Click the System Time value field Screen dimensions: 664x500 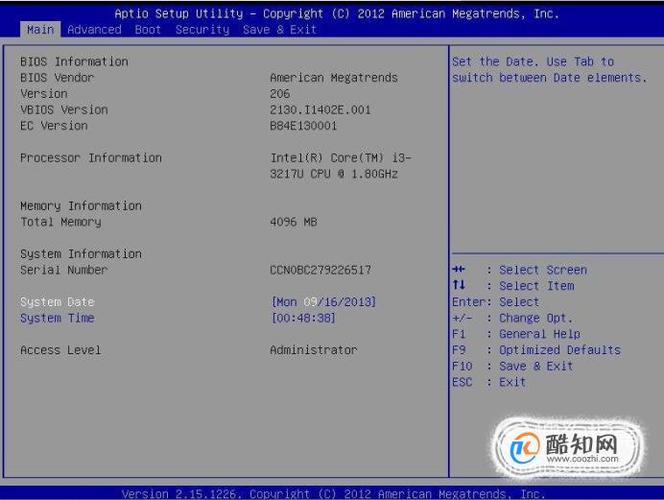pos(303,318)
